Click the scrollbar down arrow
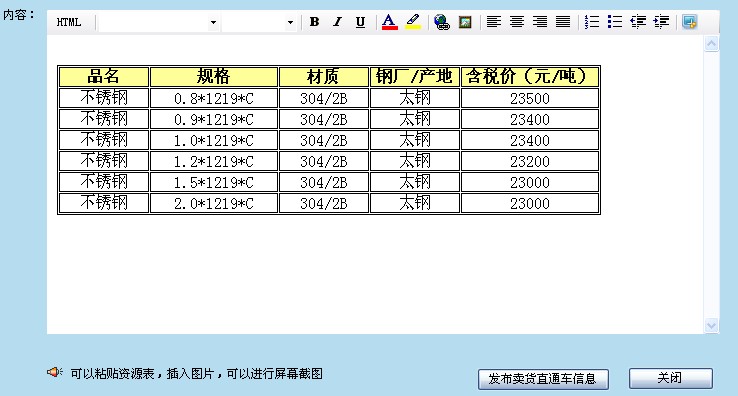This screenshot has width=738, height=396. pyautogui.click(x=711, y=325)
